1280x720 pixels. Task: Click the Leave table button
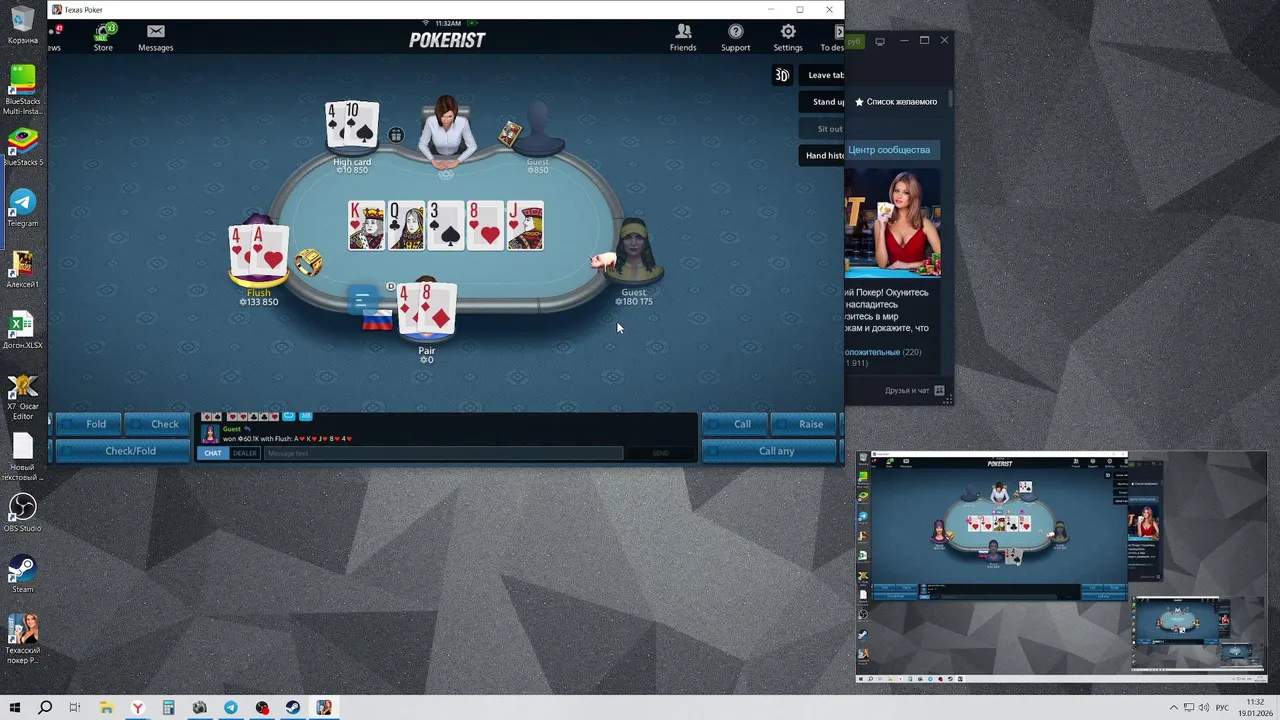823,75
